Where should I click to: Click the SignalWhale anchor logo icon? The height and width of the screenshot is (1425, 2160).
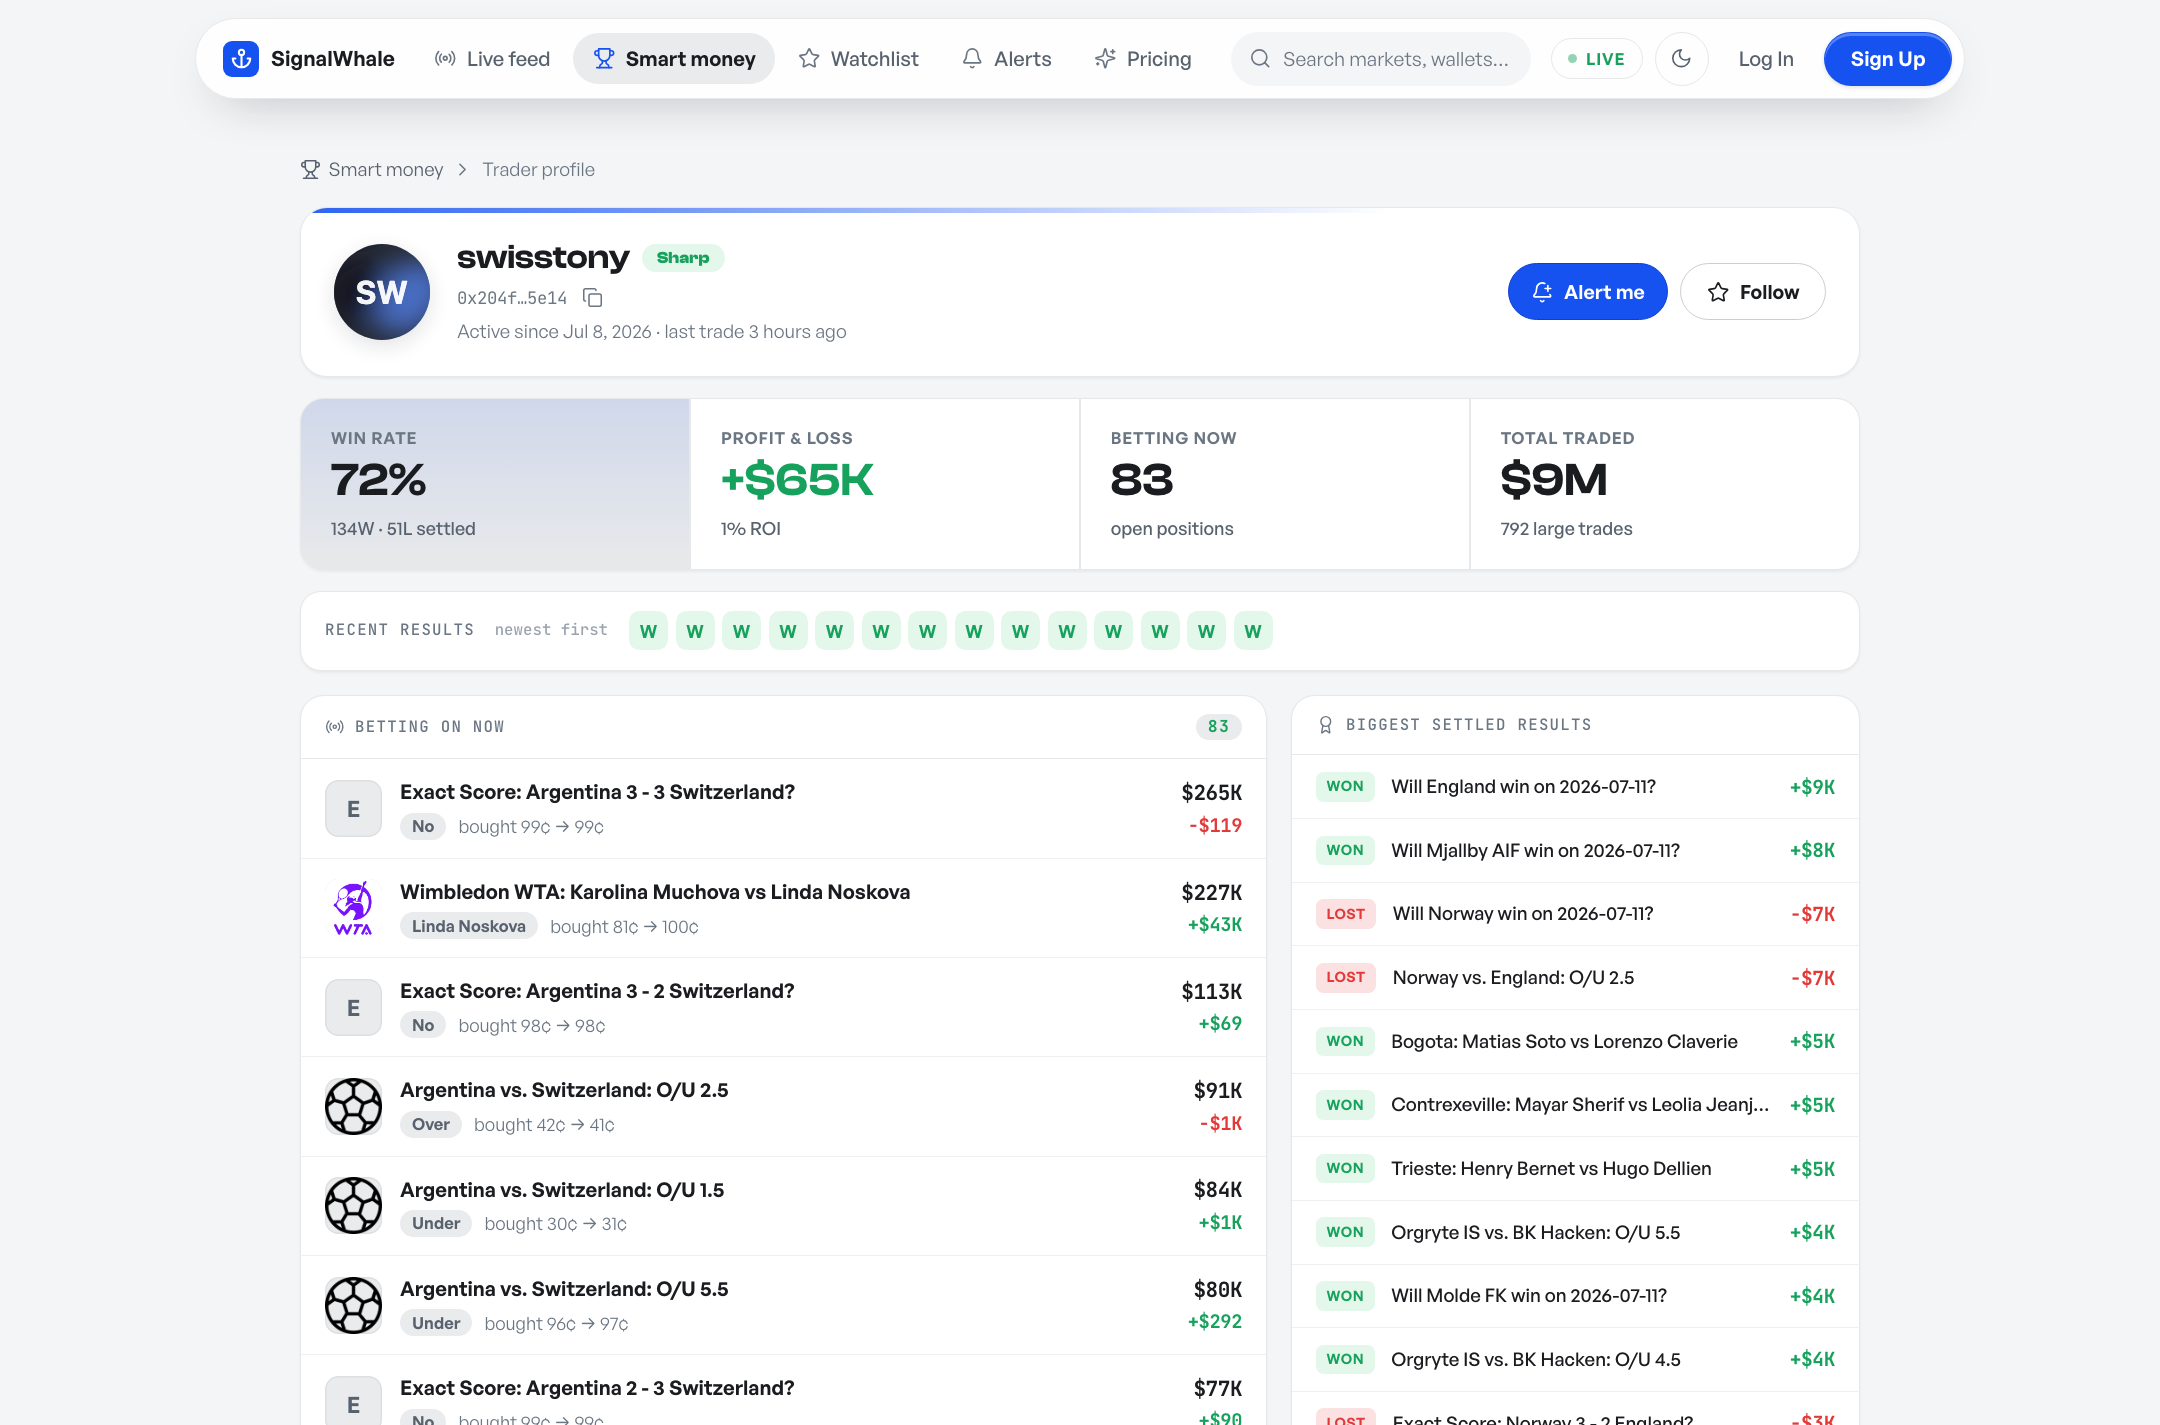(241, 59)
